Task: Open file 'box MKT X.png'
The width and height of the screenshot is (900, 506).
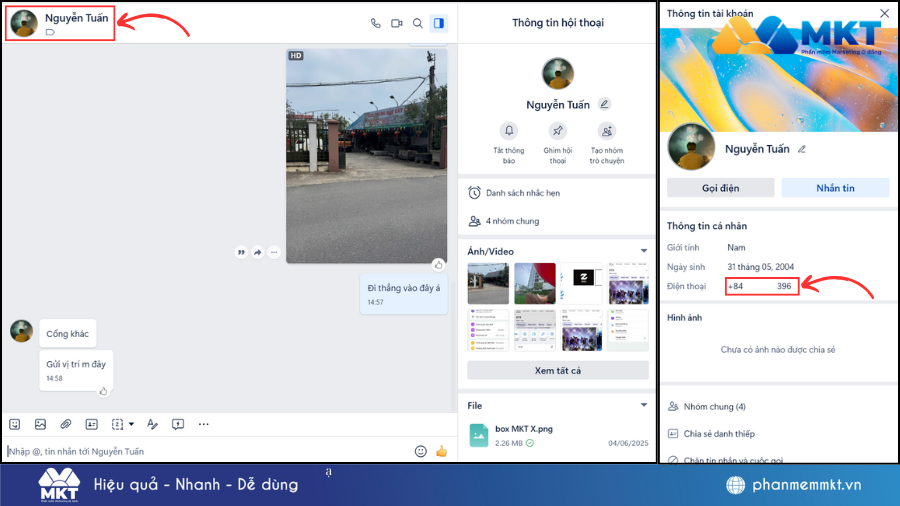Action: (557, 435)
